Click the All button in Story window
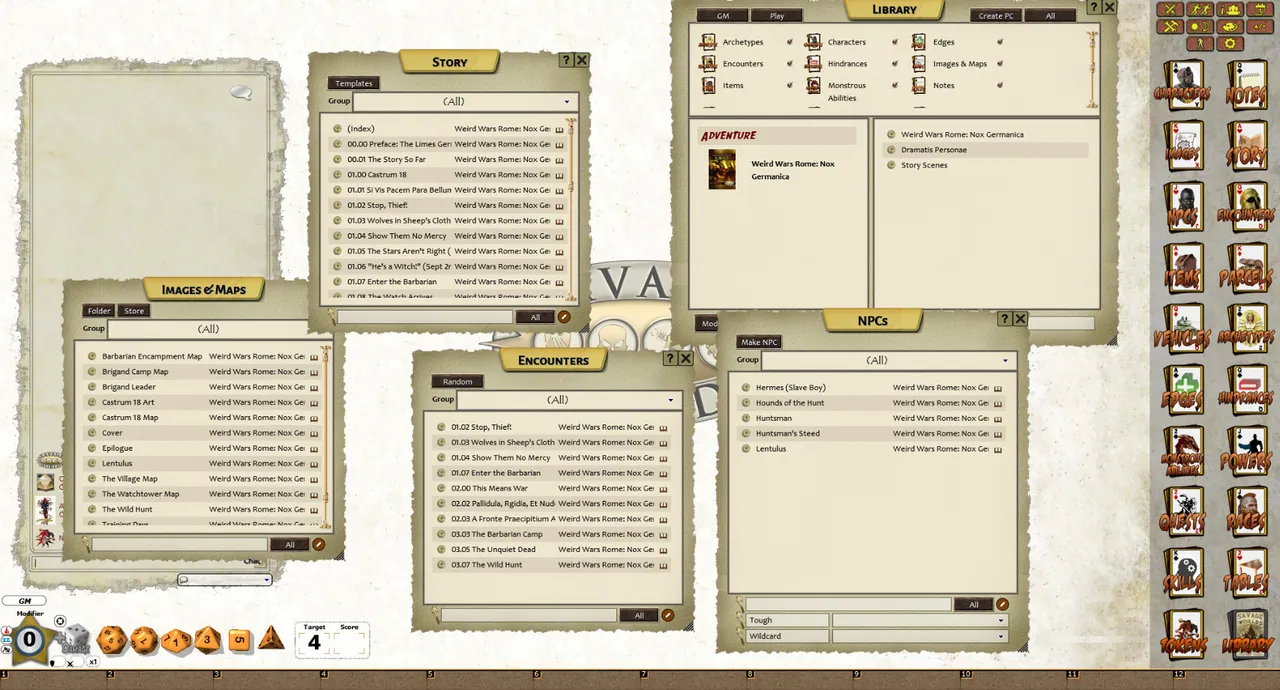Viewport: 1280px width, 690px height. point(535,317)
